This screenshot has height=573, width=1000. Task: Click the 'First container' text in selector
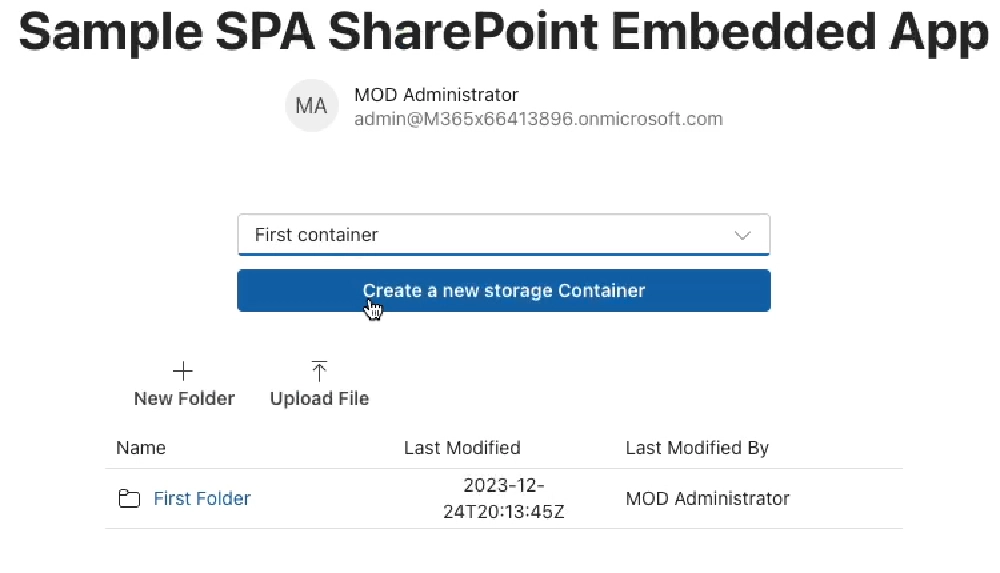(x=316, y=235)
